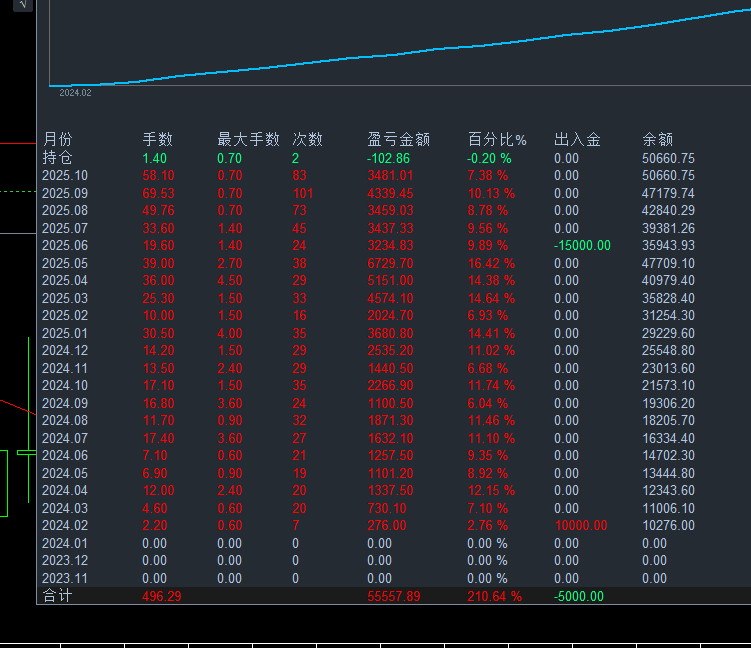Click the 12.15 % percentage value
The width and height of the screenshot is (751, 648).
click(x=491, y=490)
